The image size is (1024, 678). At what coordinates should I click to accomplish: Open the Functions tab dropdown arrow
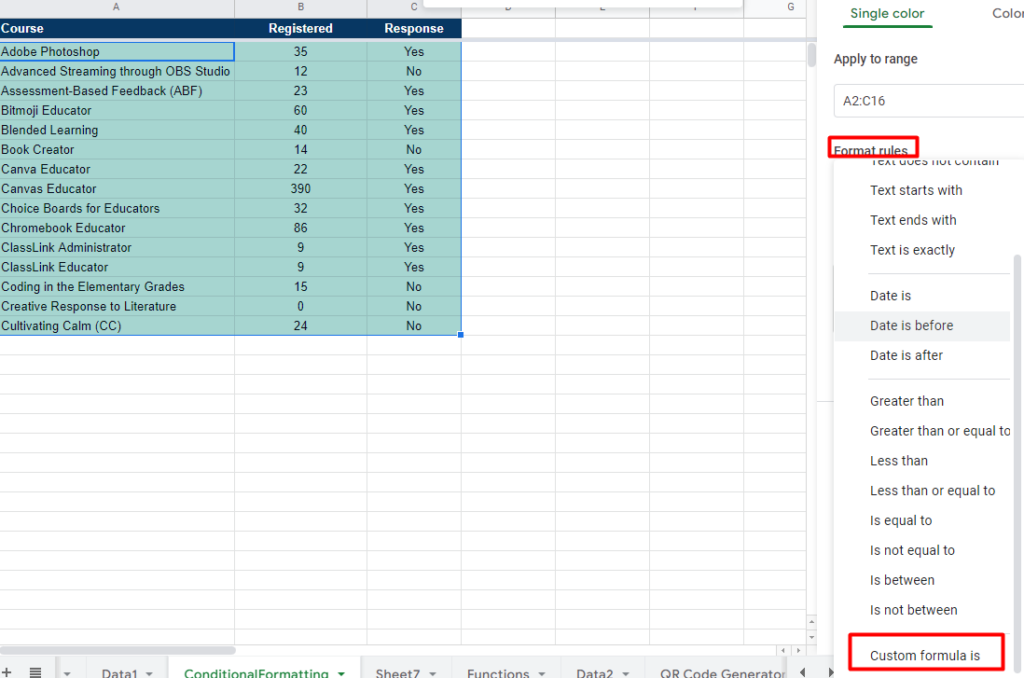pos(542,673)
